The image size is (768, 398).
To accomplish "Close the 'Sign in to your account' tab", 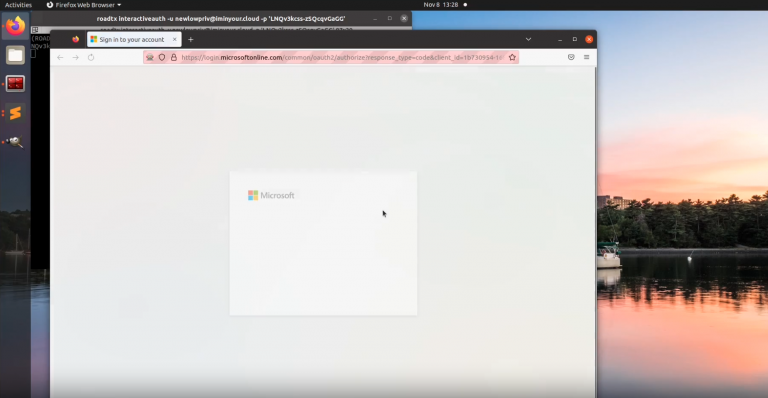I will point(174,39).
